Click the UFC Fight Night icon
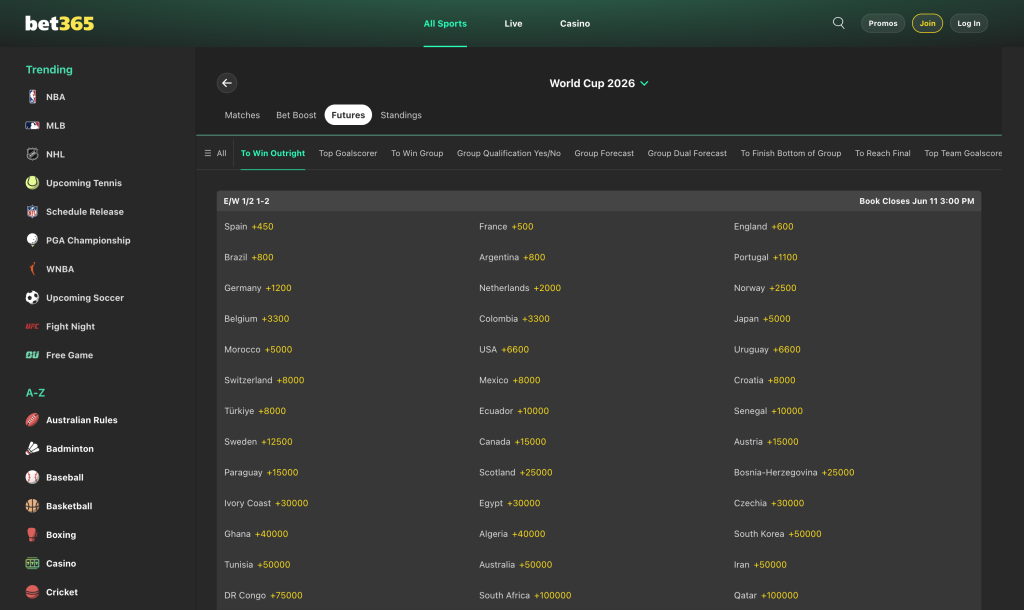This screenshot has height=610, width=1024. tap(32, 327)
